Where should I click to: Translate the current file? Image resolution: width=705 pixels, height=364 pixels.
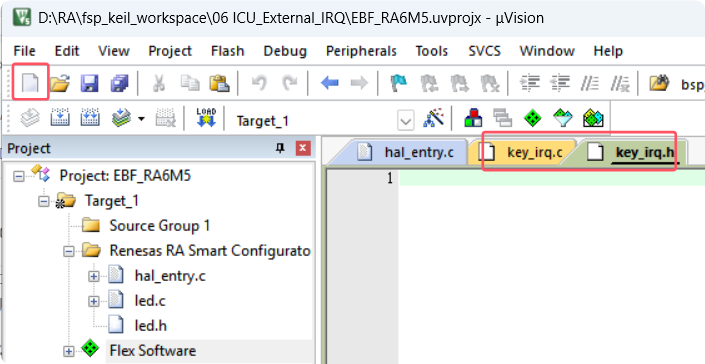[x=30, y=119]
